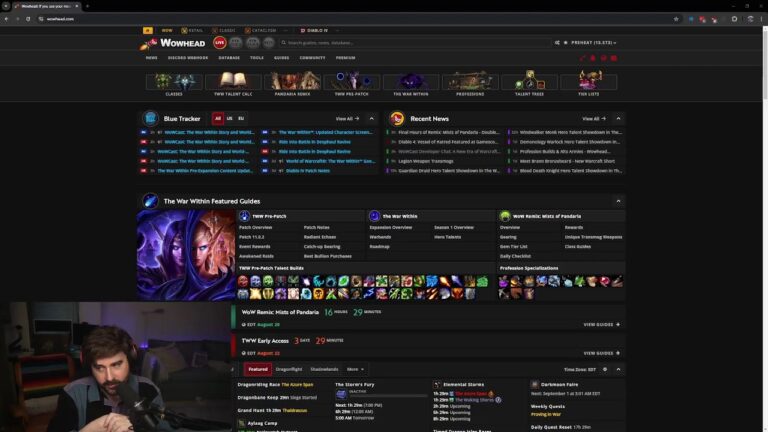
Task: Open the event timer settings gear
Action: tap(605, 369)
